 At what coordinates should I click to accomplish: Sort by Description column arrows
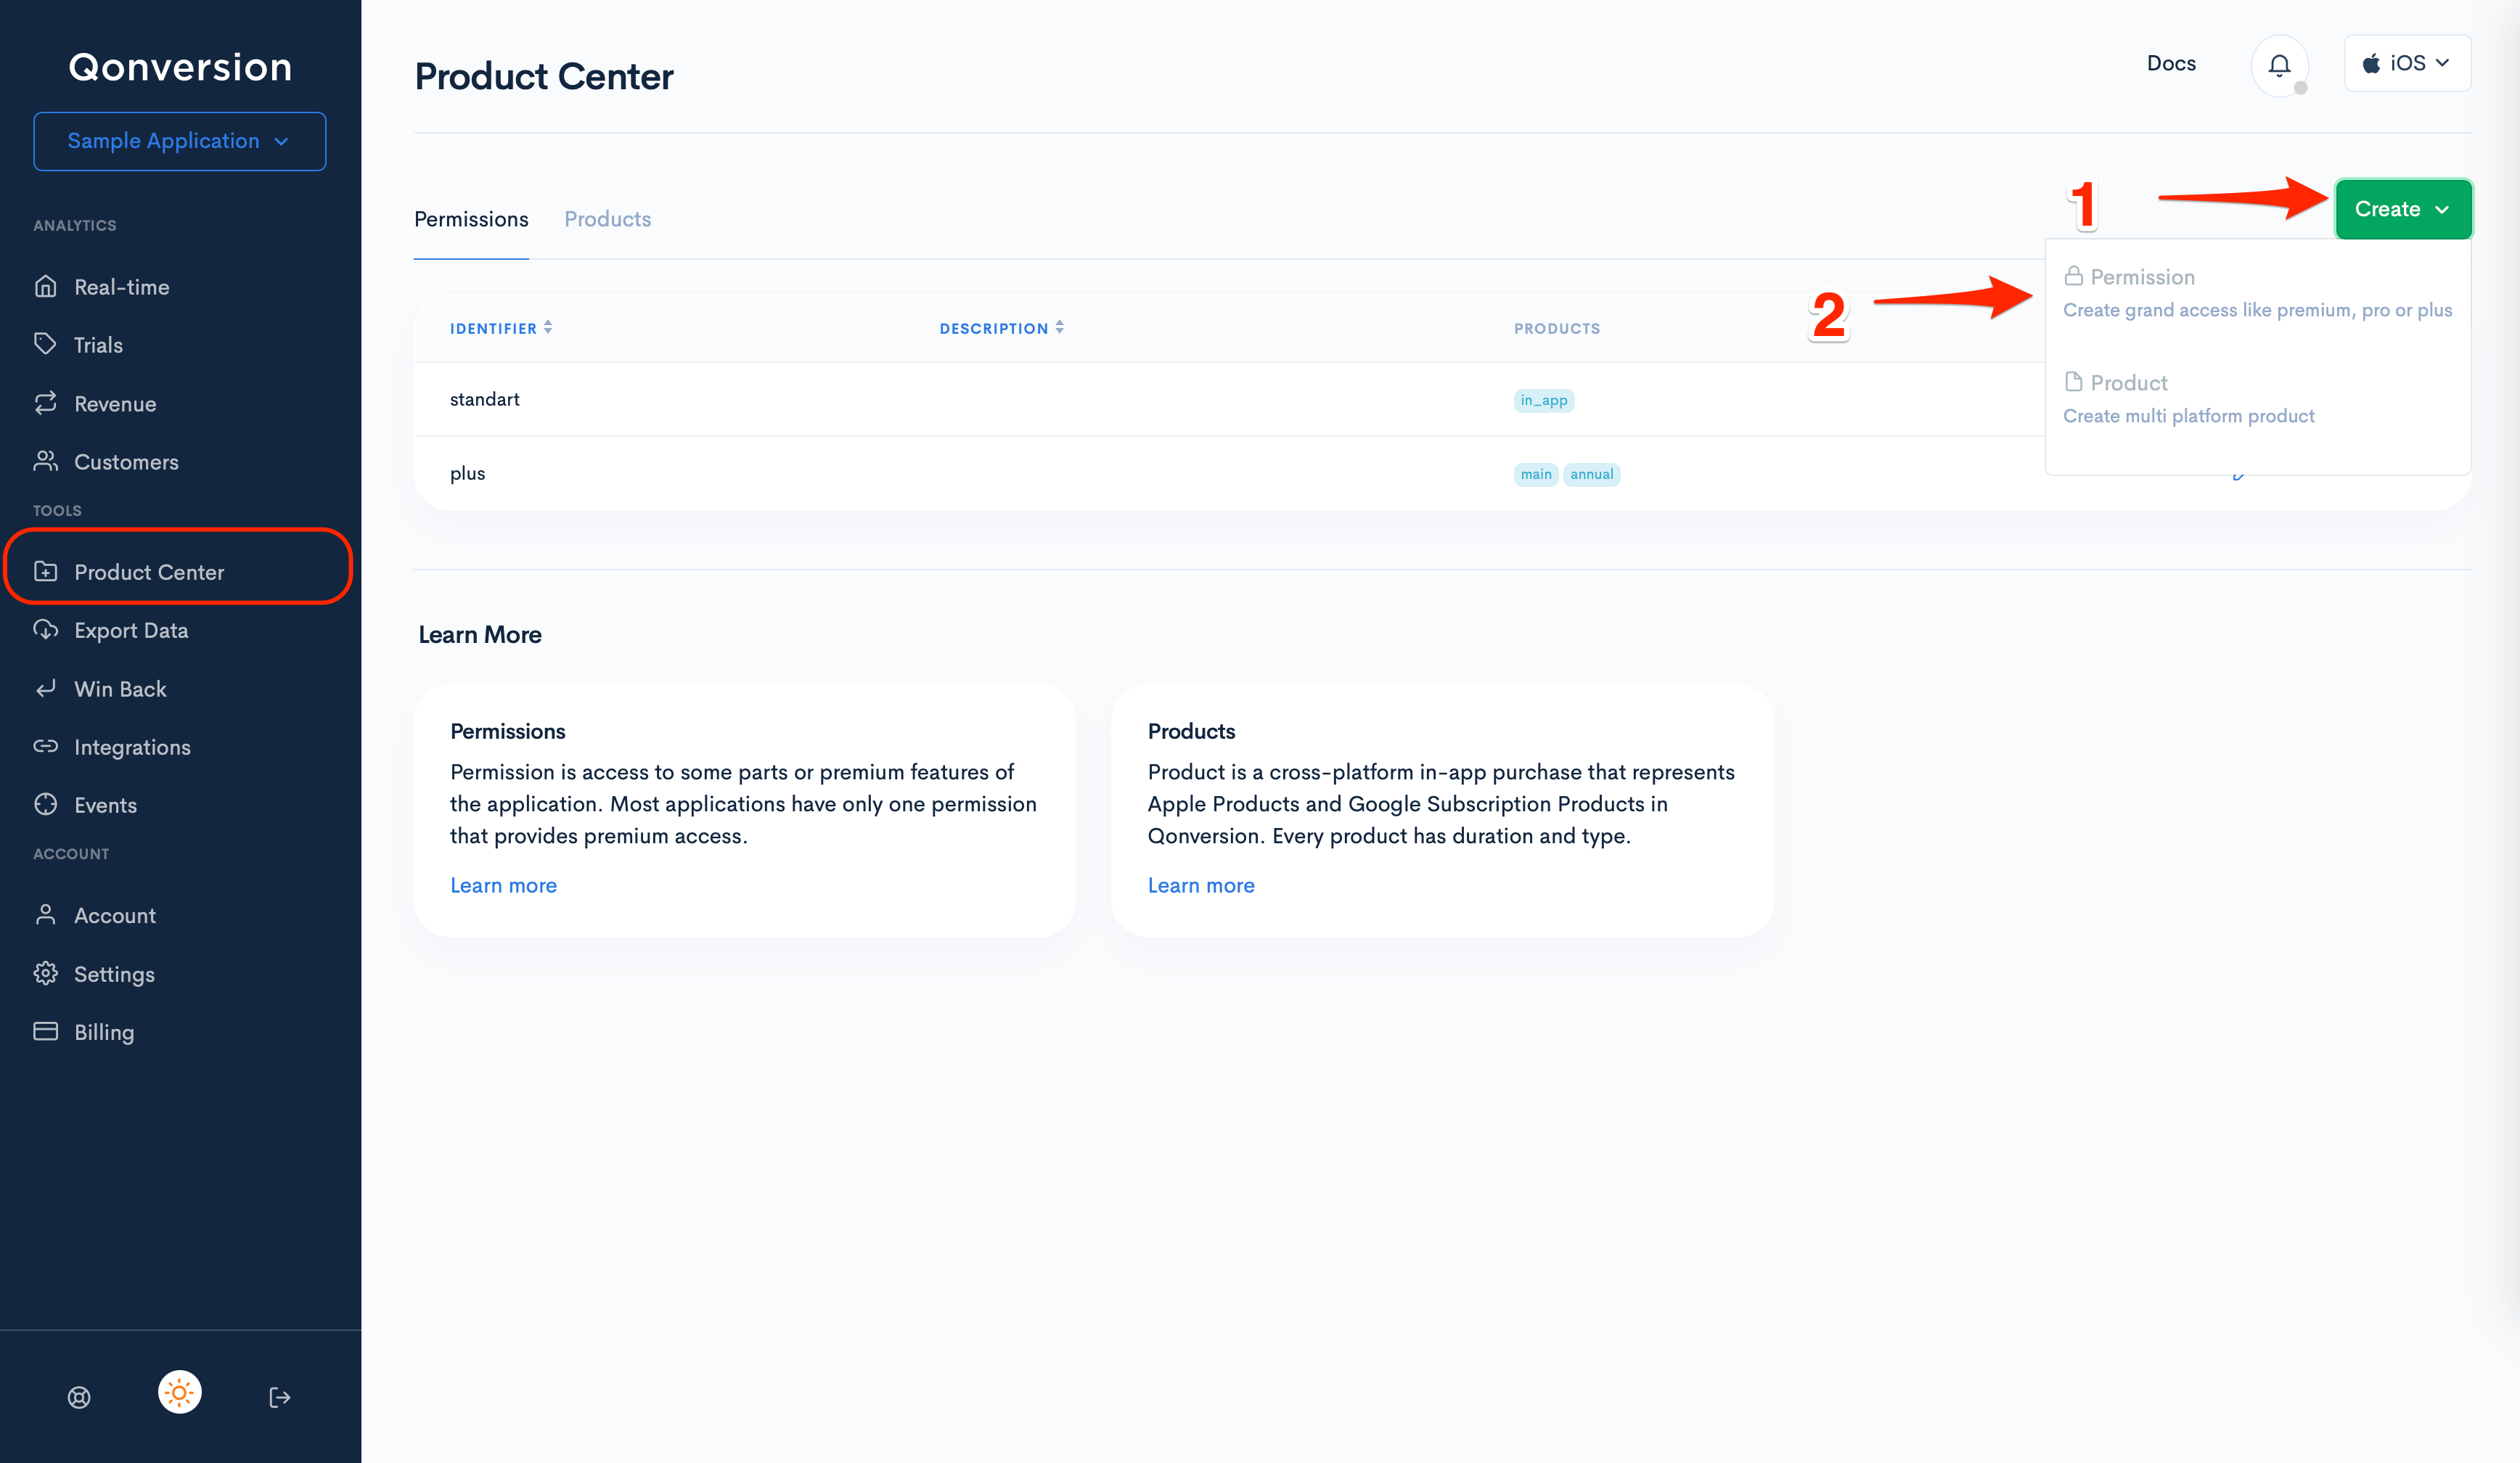pyautogui.click(x=1059, y=327)
